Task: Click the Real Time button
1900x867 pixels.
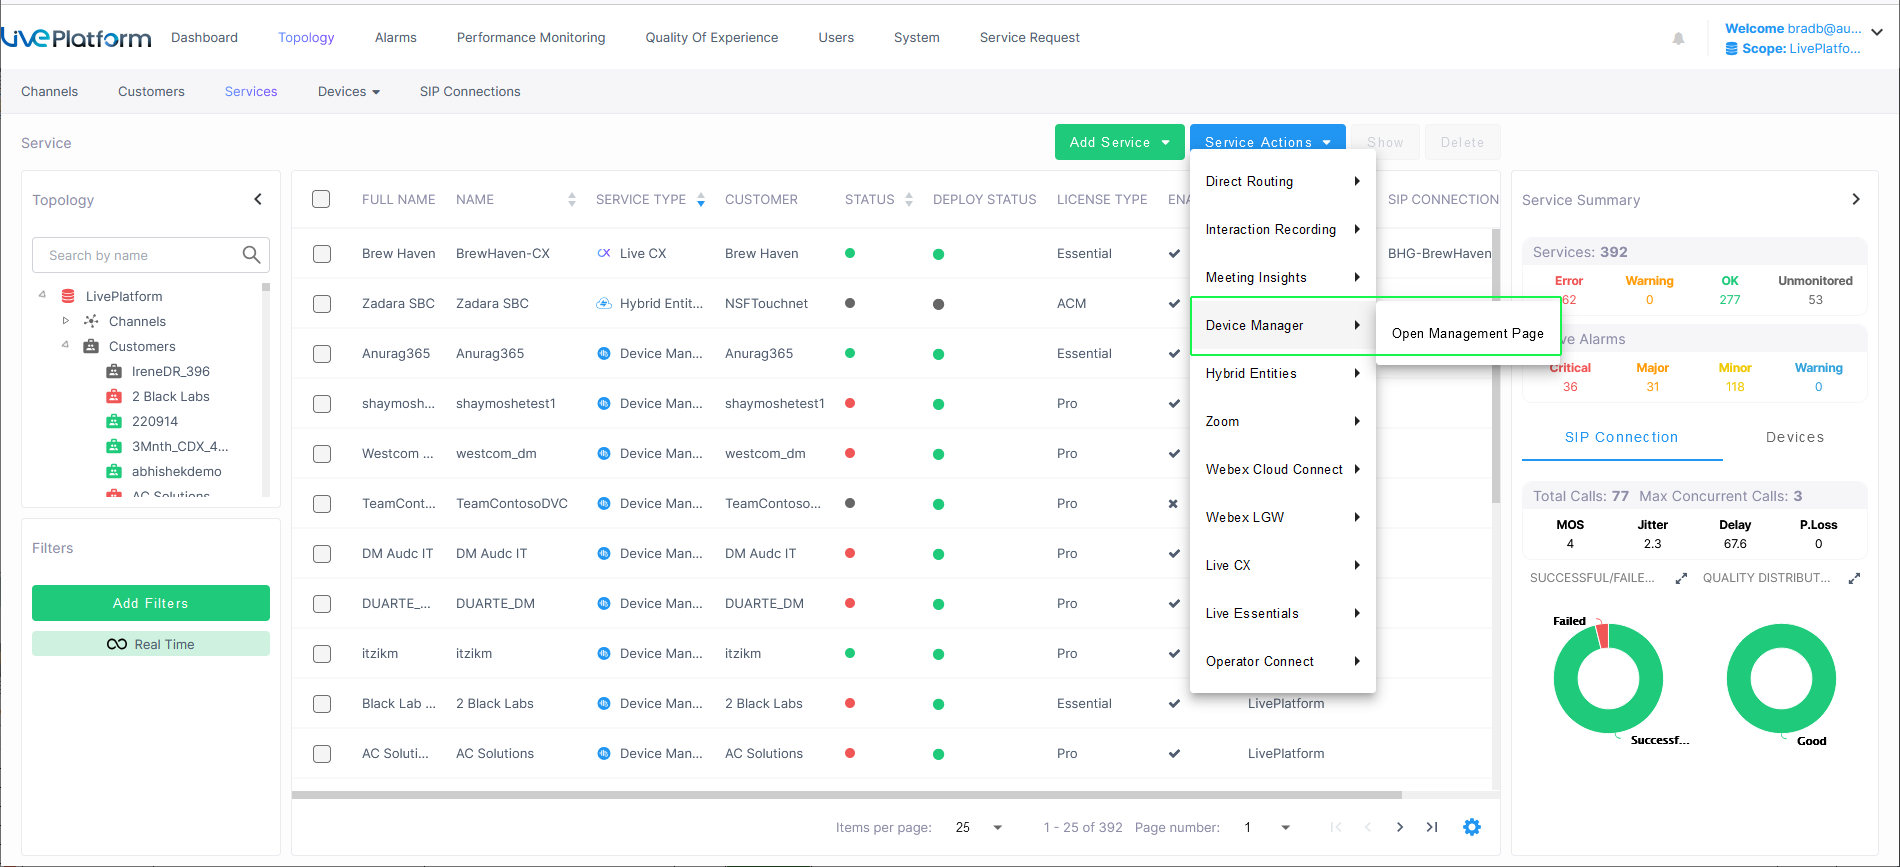Action: pyautogui.click(x=151, y=644)
